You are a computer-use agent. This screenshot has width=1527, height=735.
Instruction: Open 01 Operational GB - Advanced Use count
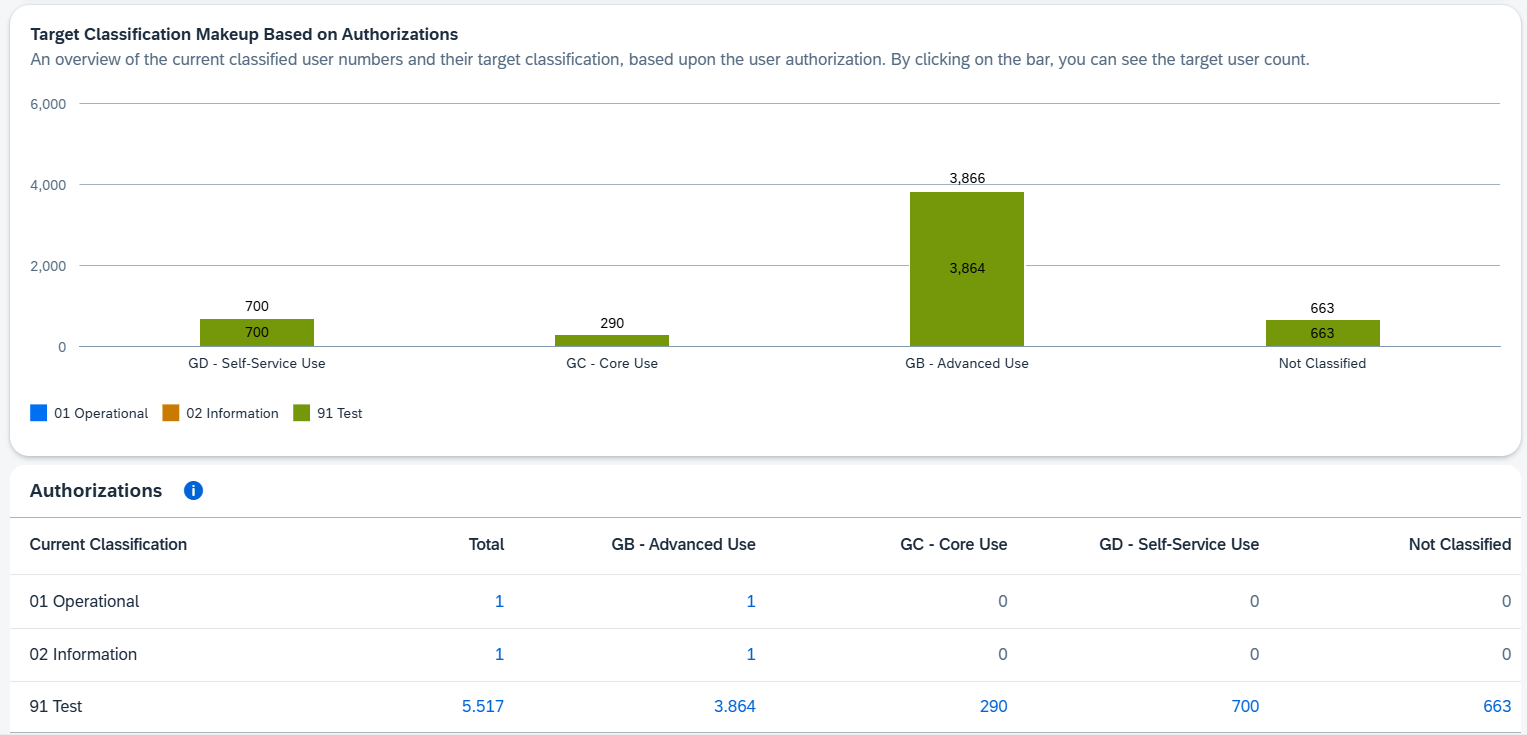tap(750, 602)
